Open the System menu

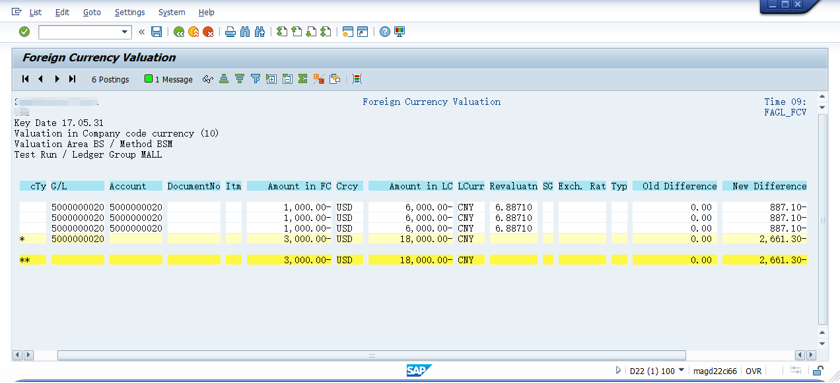[171, 12]
